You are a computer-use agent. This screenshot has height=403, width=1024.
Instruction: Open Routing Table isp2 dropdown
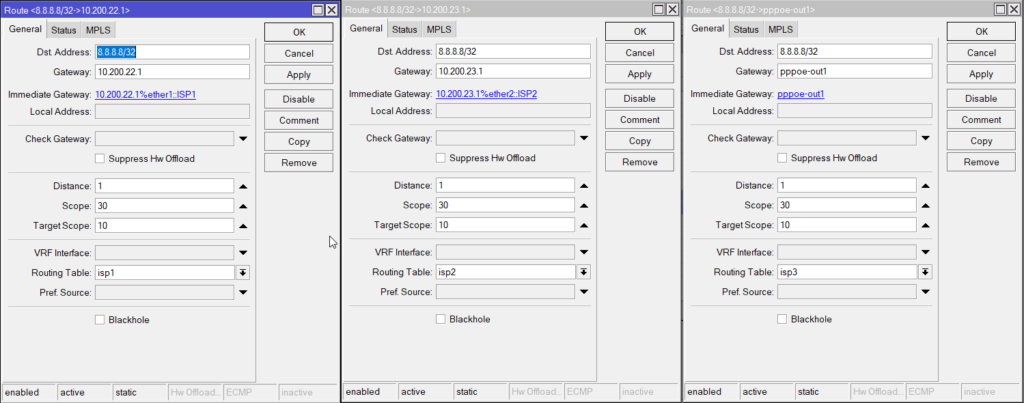(584, 272)
